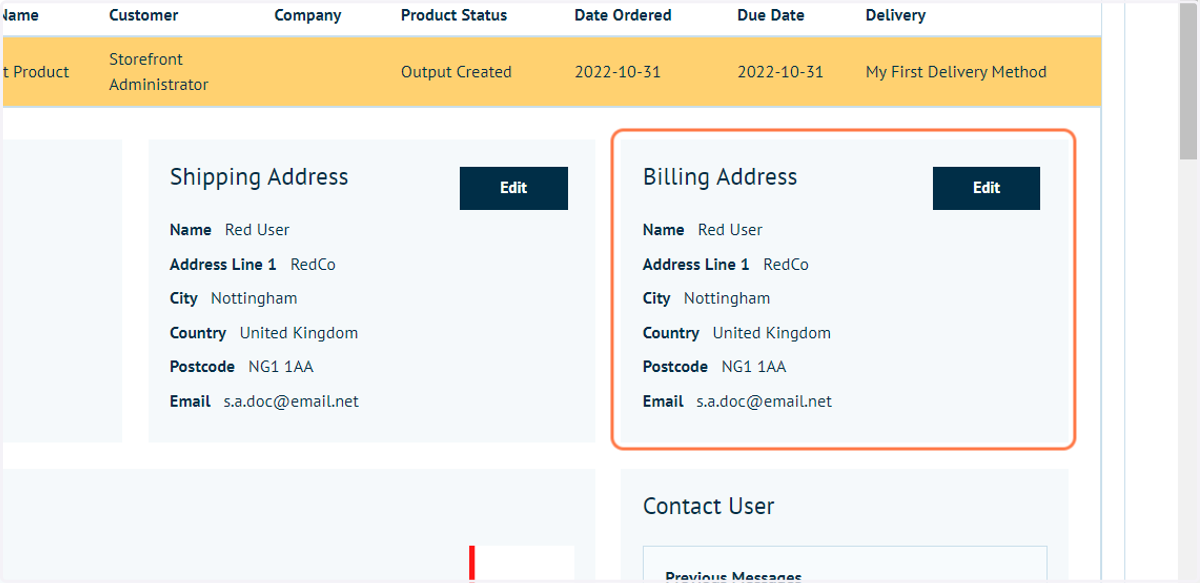Select the Output Created status cell
Screen dimensions: 1200x583
(456, 72)
